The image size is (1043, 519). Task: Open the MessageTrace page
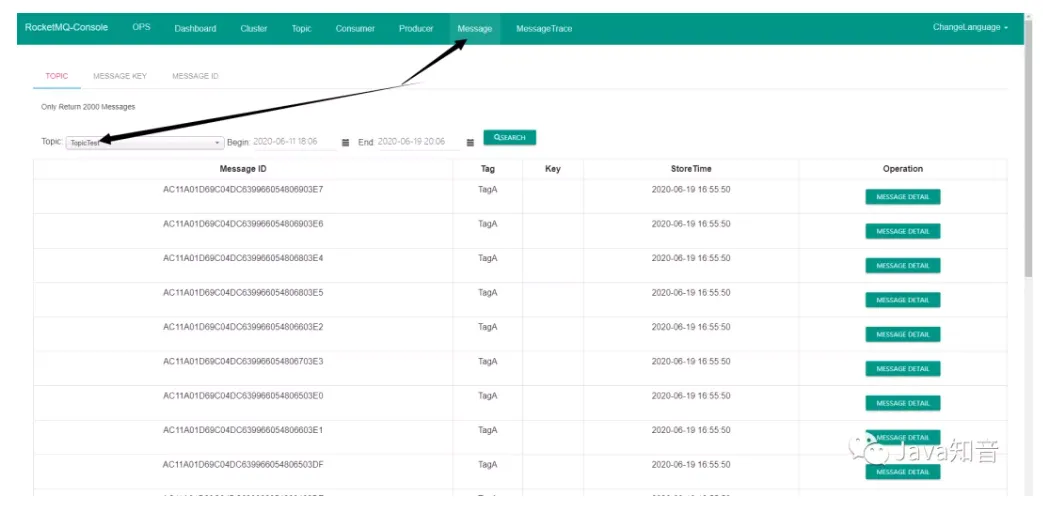click(x=544, y=29)
